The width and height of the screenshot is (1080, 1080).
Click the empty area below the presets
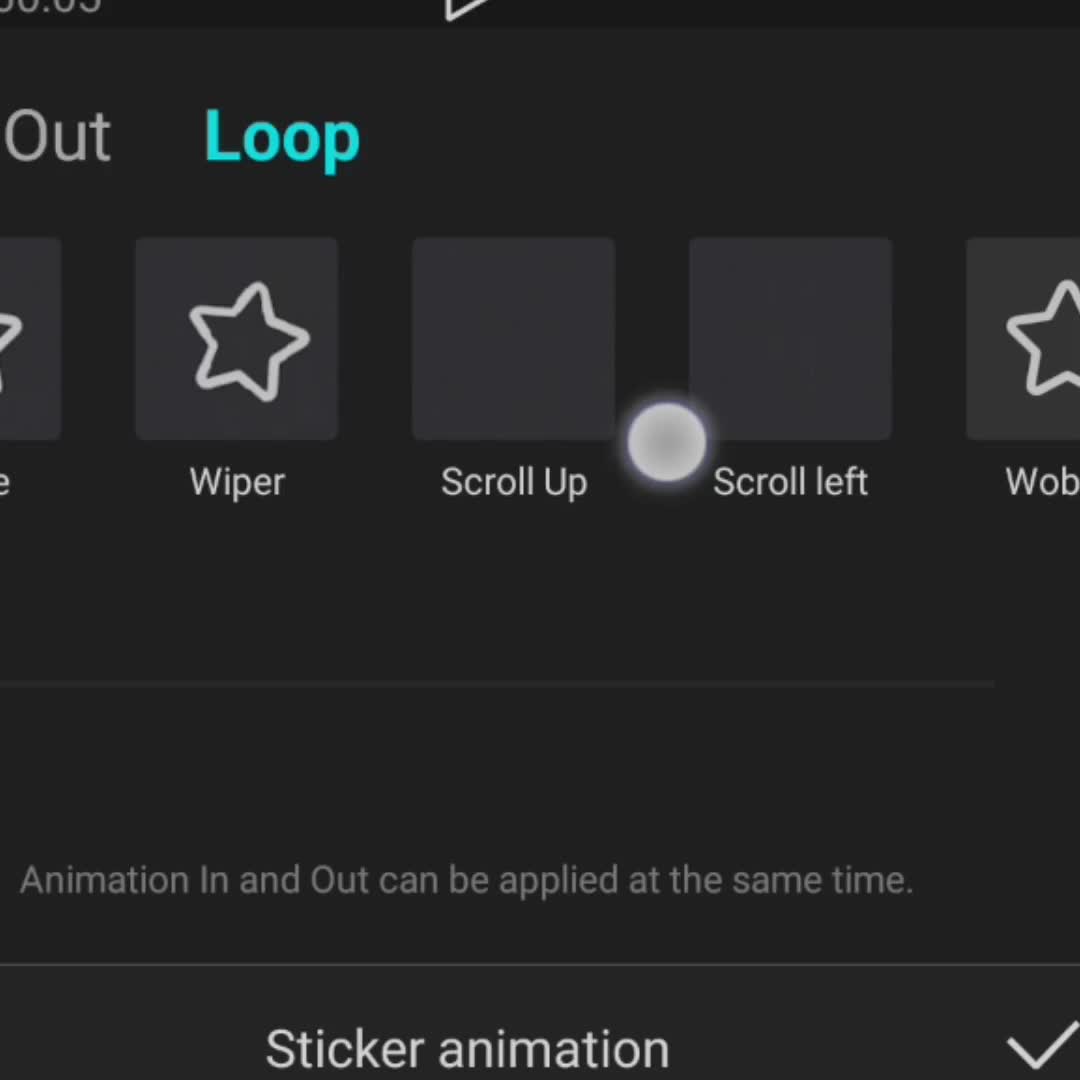click(x=500, y=590)
